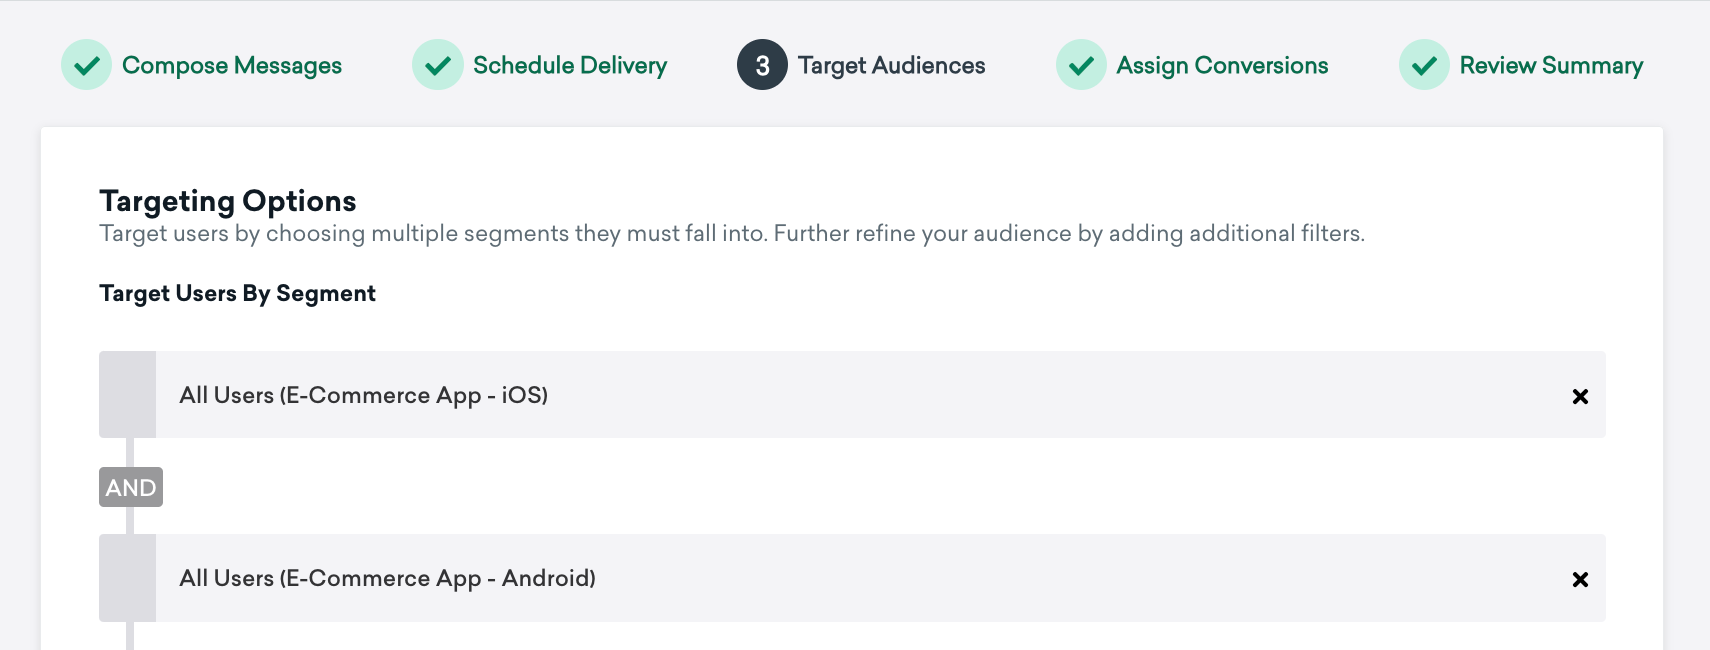Click the Schedule Delivery green checkmark icon
This screenshot has height=650, width=1710.
[438, 65]
